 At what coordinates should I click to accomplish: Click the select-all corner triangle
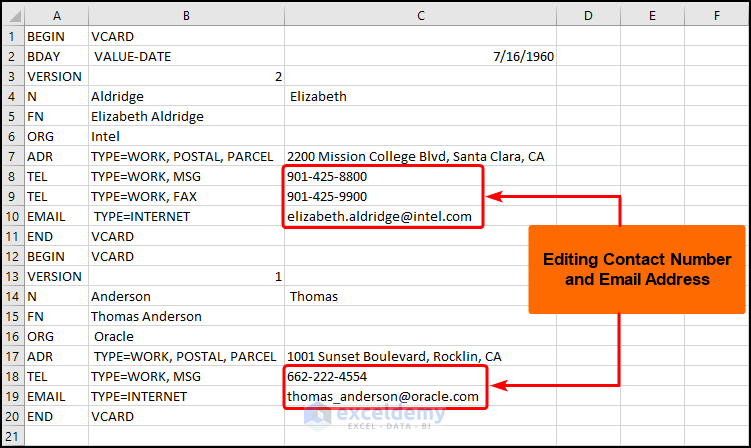tap(13, 16)
